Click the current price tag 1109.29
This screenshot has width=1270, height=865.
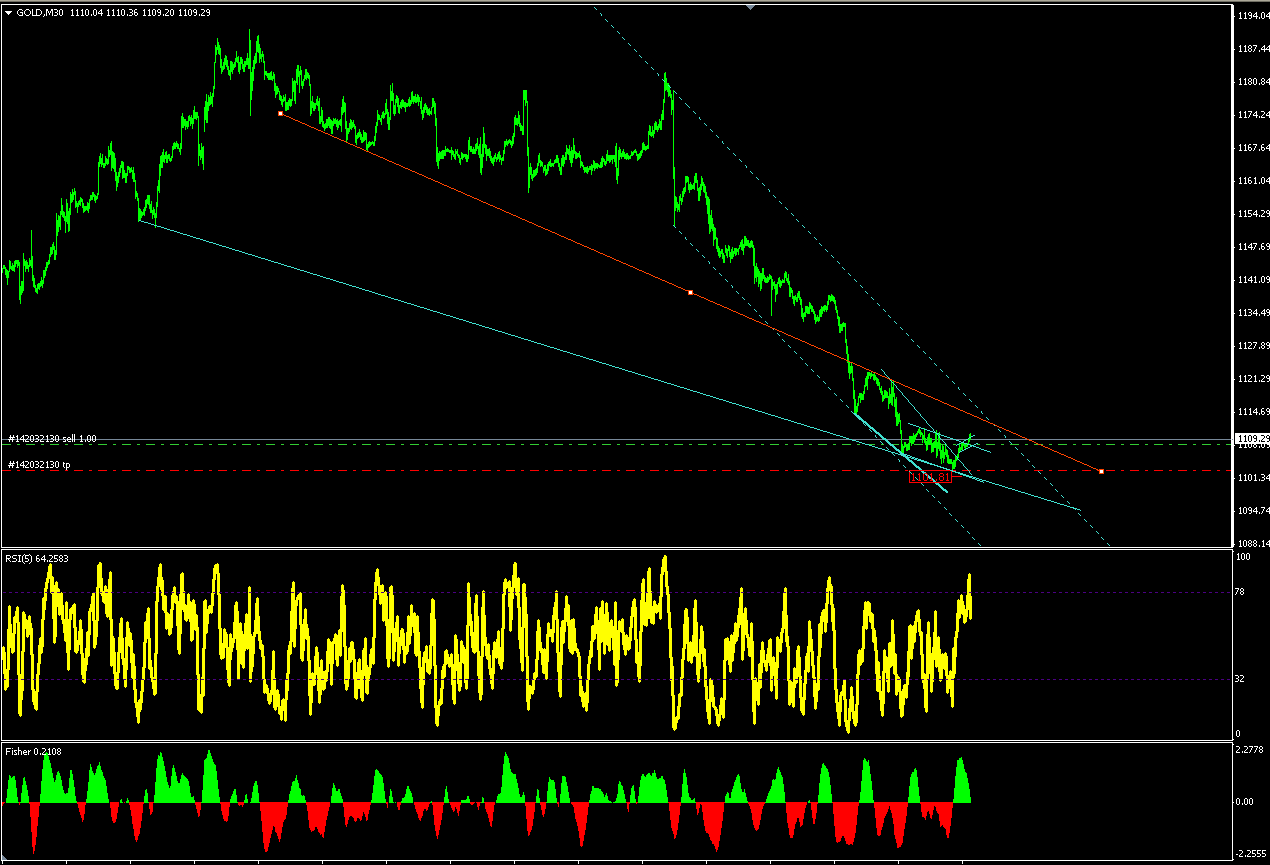tap(1252, 438)
